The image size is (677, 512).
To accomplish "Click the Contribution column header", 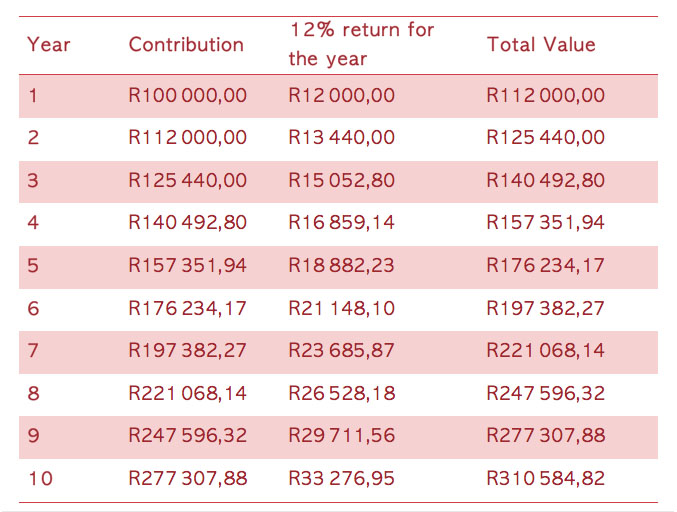I will 186,44.
